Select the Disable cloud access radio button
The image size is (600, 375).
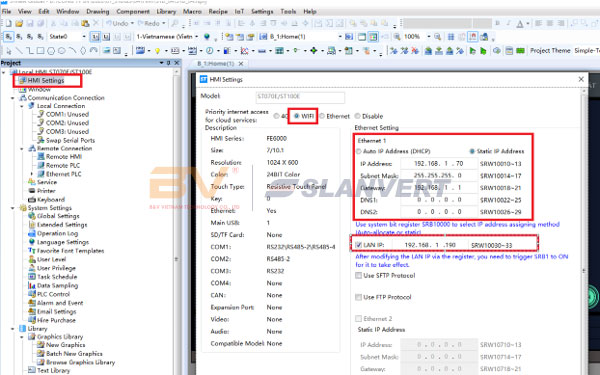pos(357,116)
